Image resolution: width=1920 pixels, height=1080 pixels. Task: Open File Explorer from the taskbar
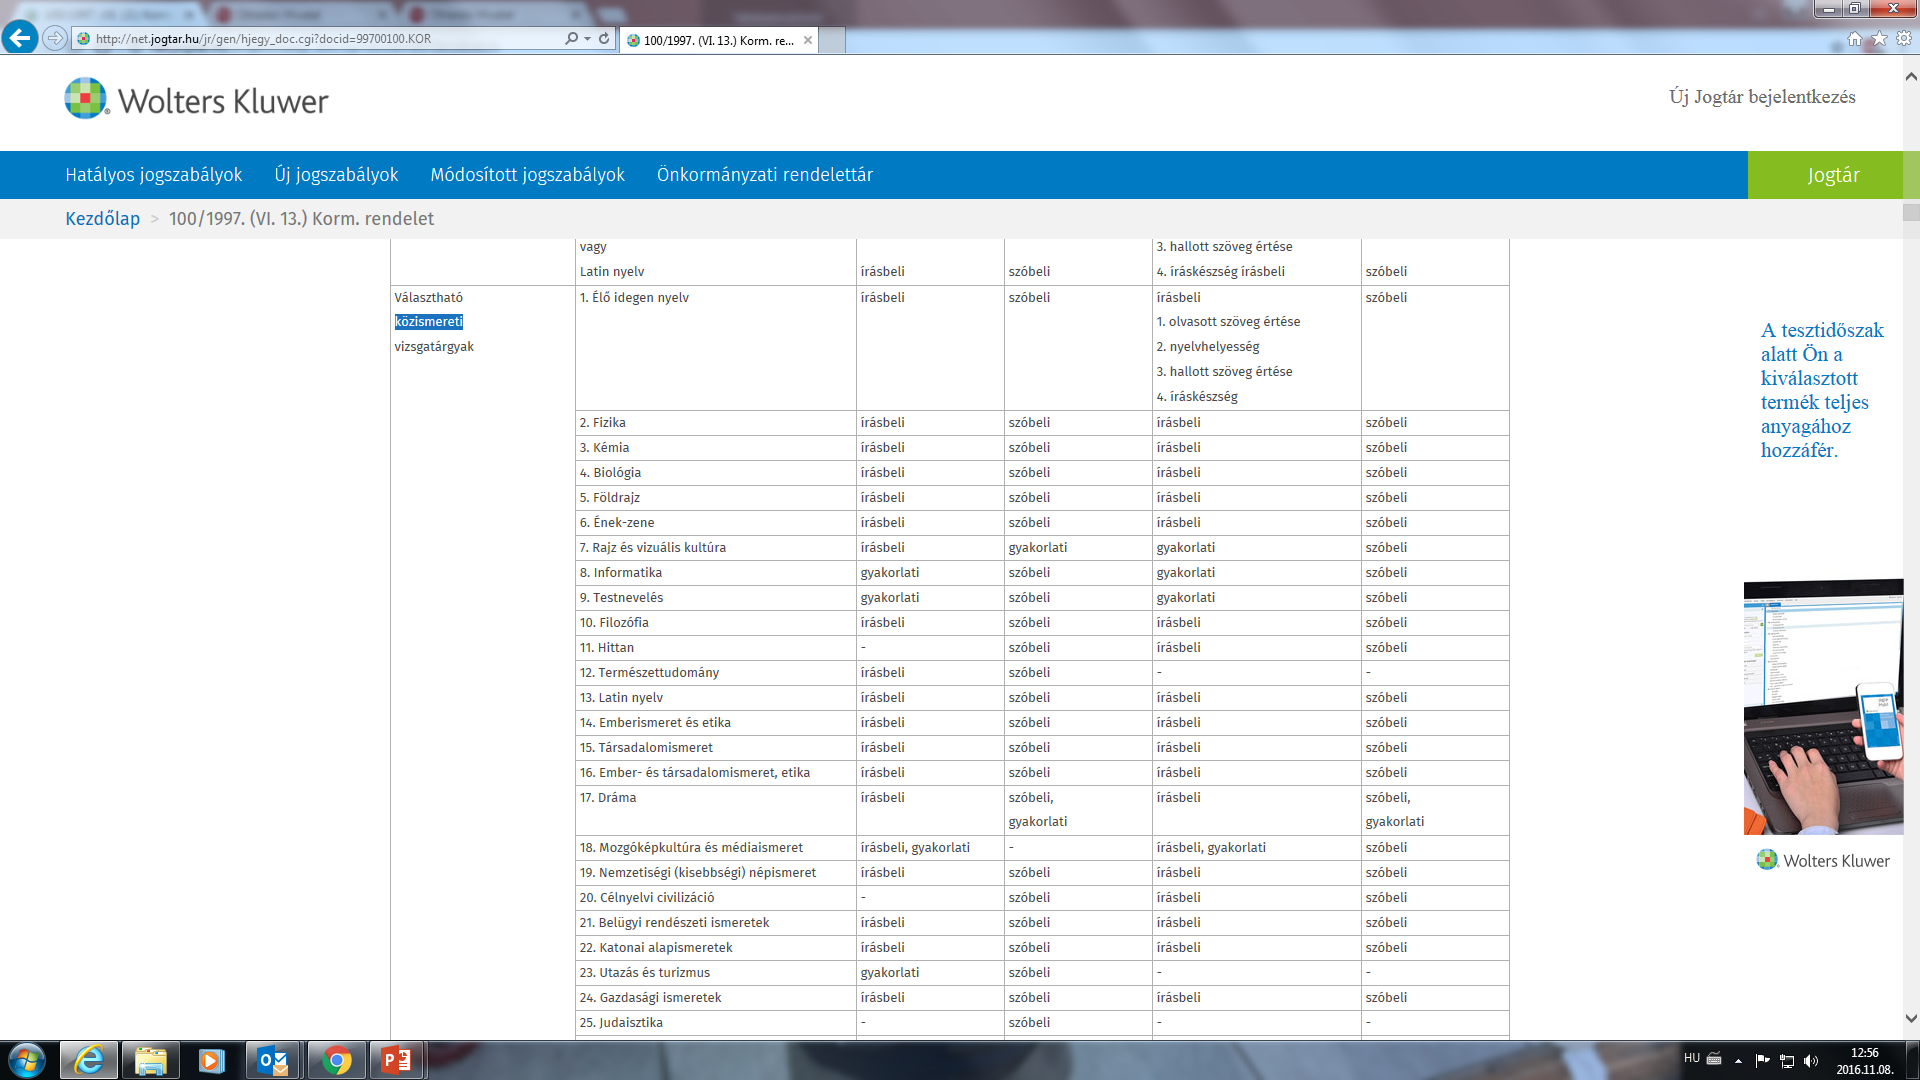tap(150, 1060)
